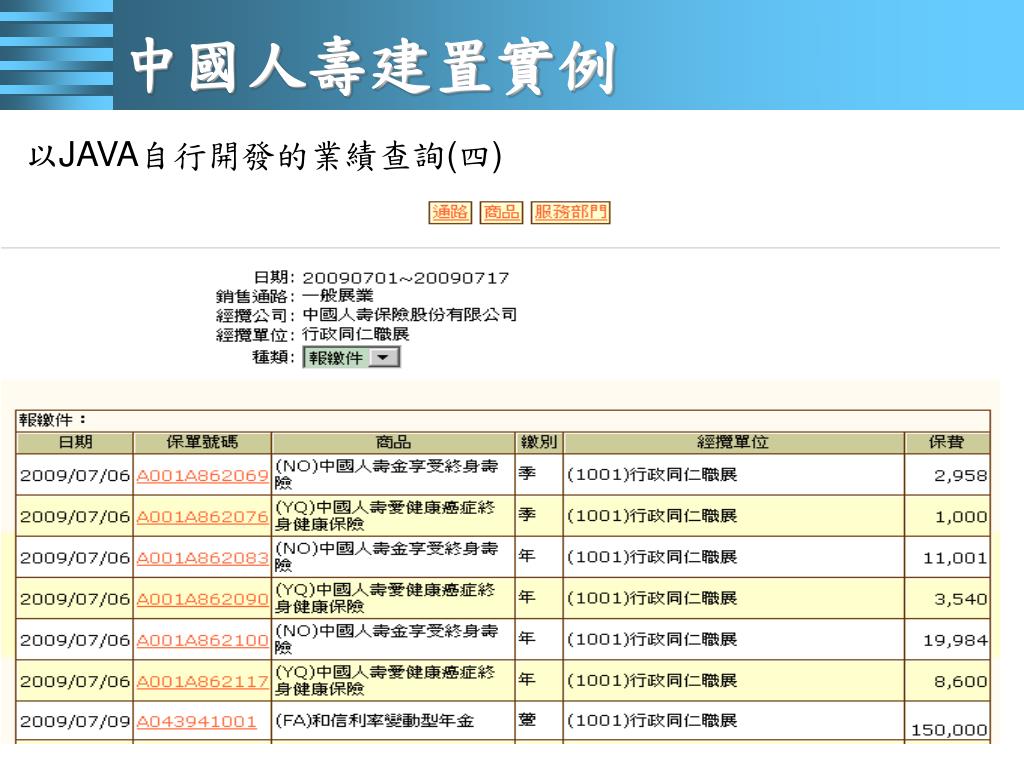
Task: Click the 日期 column header
Action: tap(75, 443)
